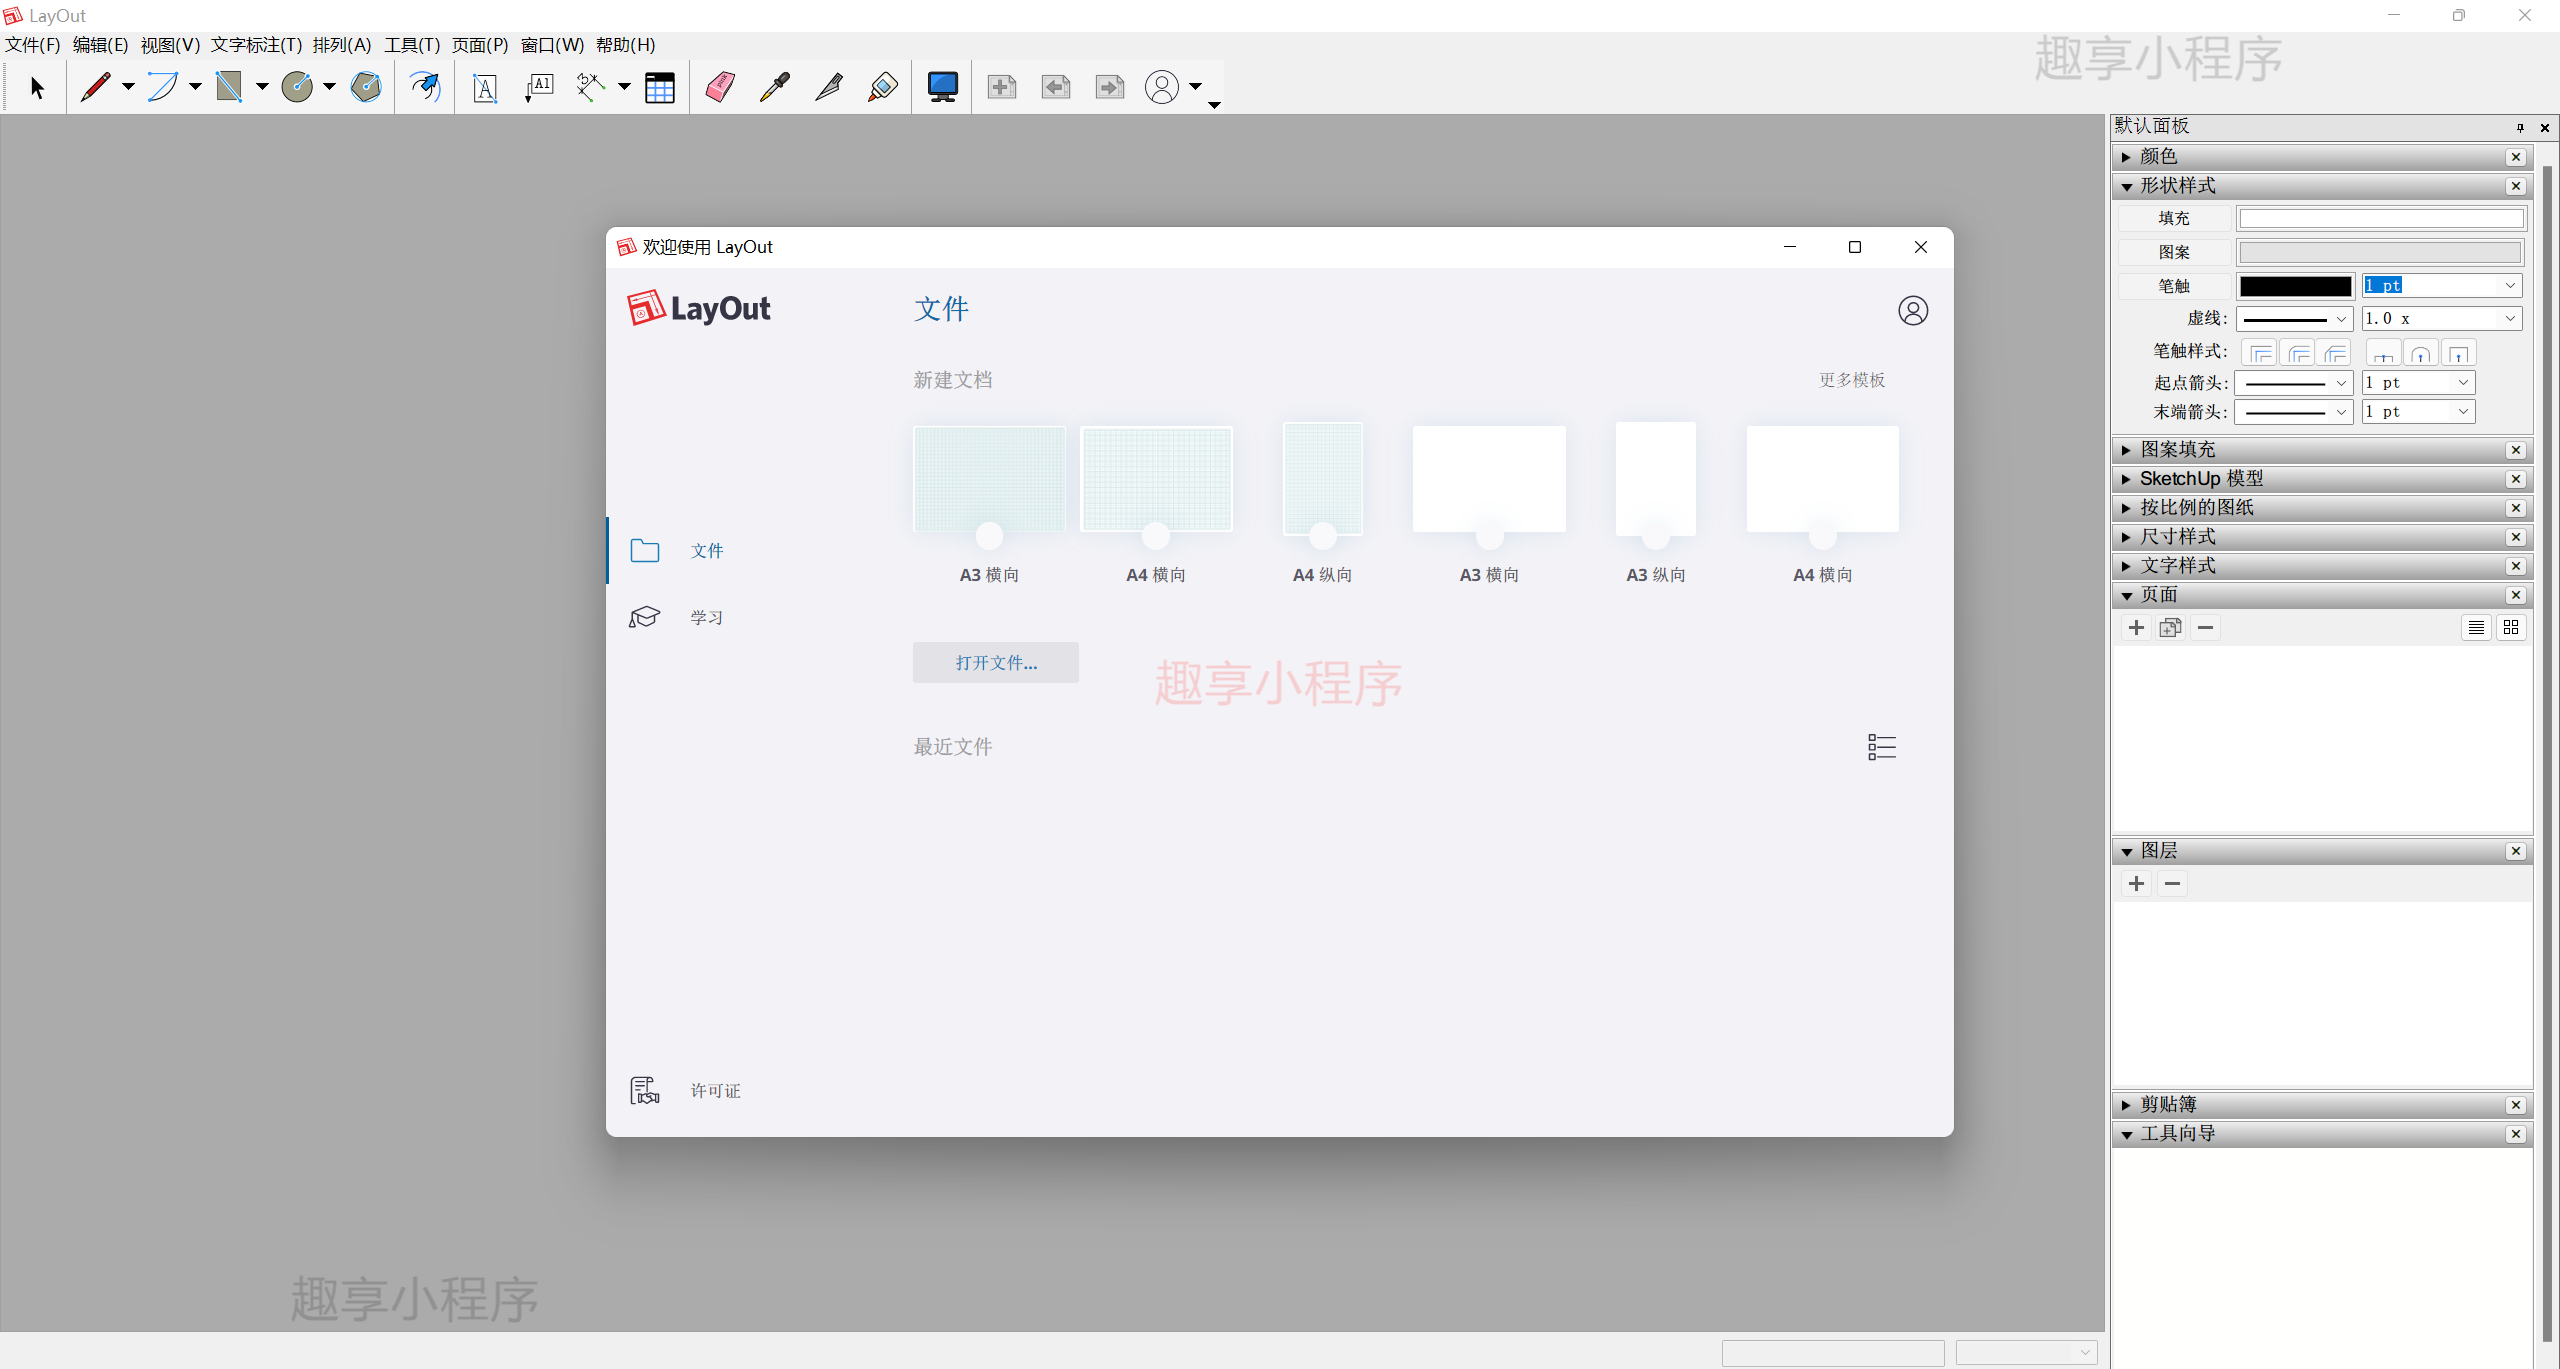Viewport: 2560px width, 1369px height.
Task: Open the 虚线 dash pattern dropdown
Action: (2294, 319)
